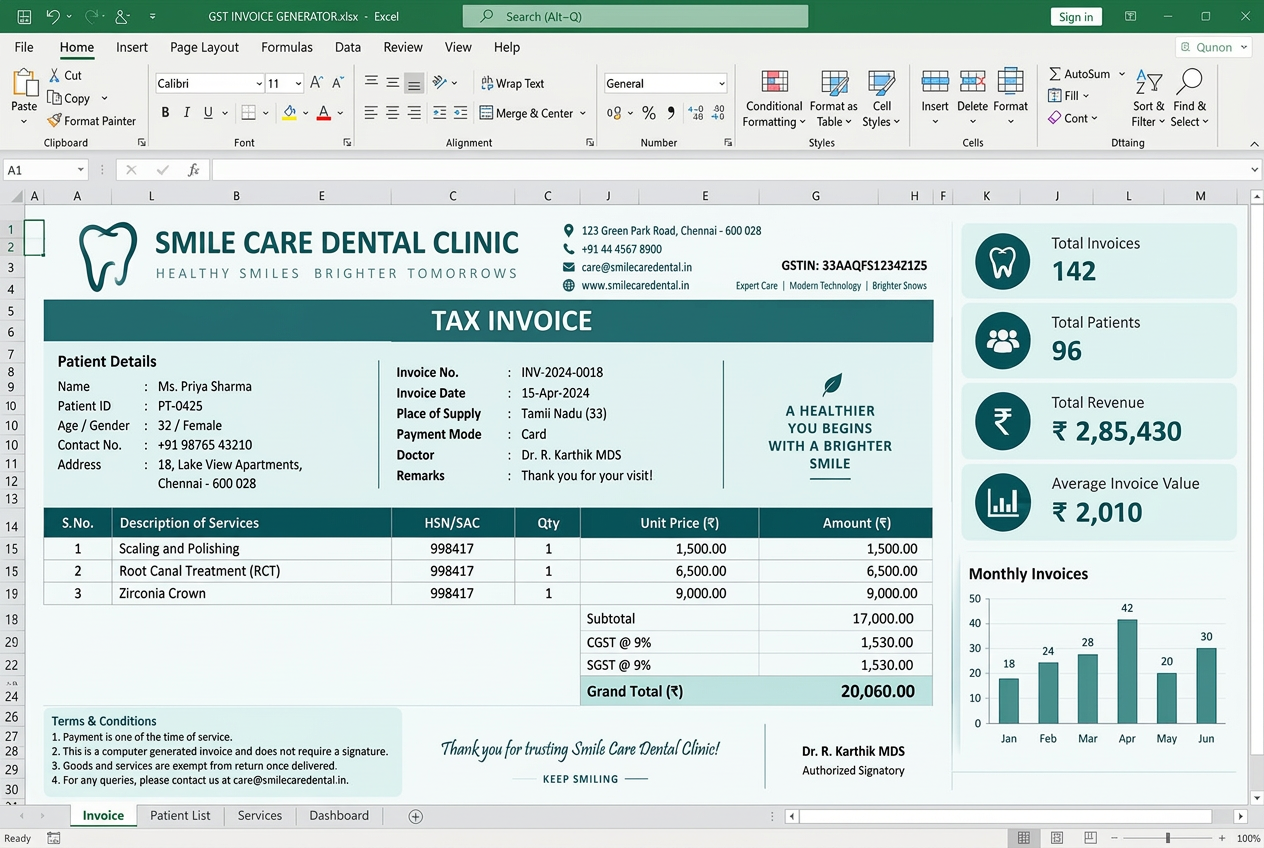Image resolution: width=1264 pixels, height=848 pixels.
Task: Switch to the Insert ribbon tab
Action: [132, 47]
